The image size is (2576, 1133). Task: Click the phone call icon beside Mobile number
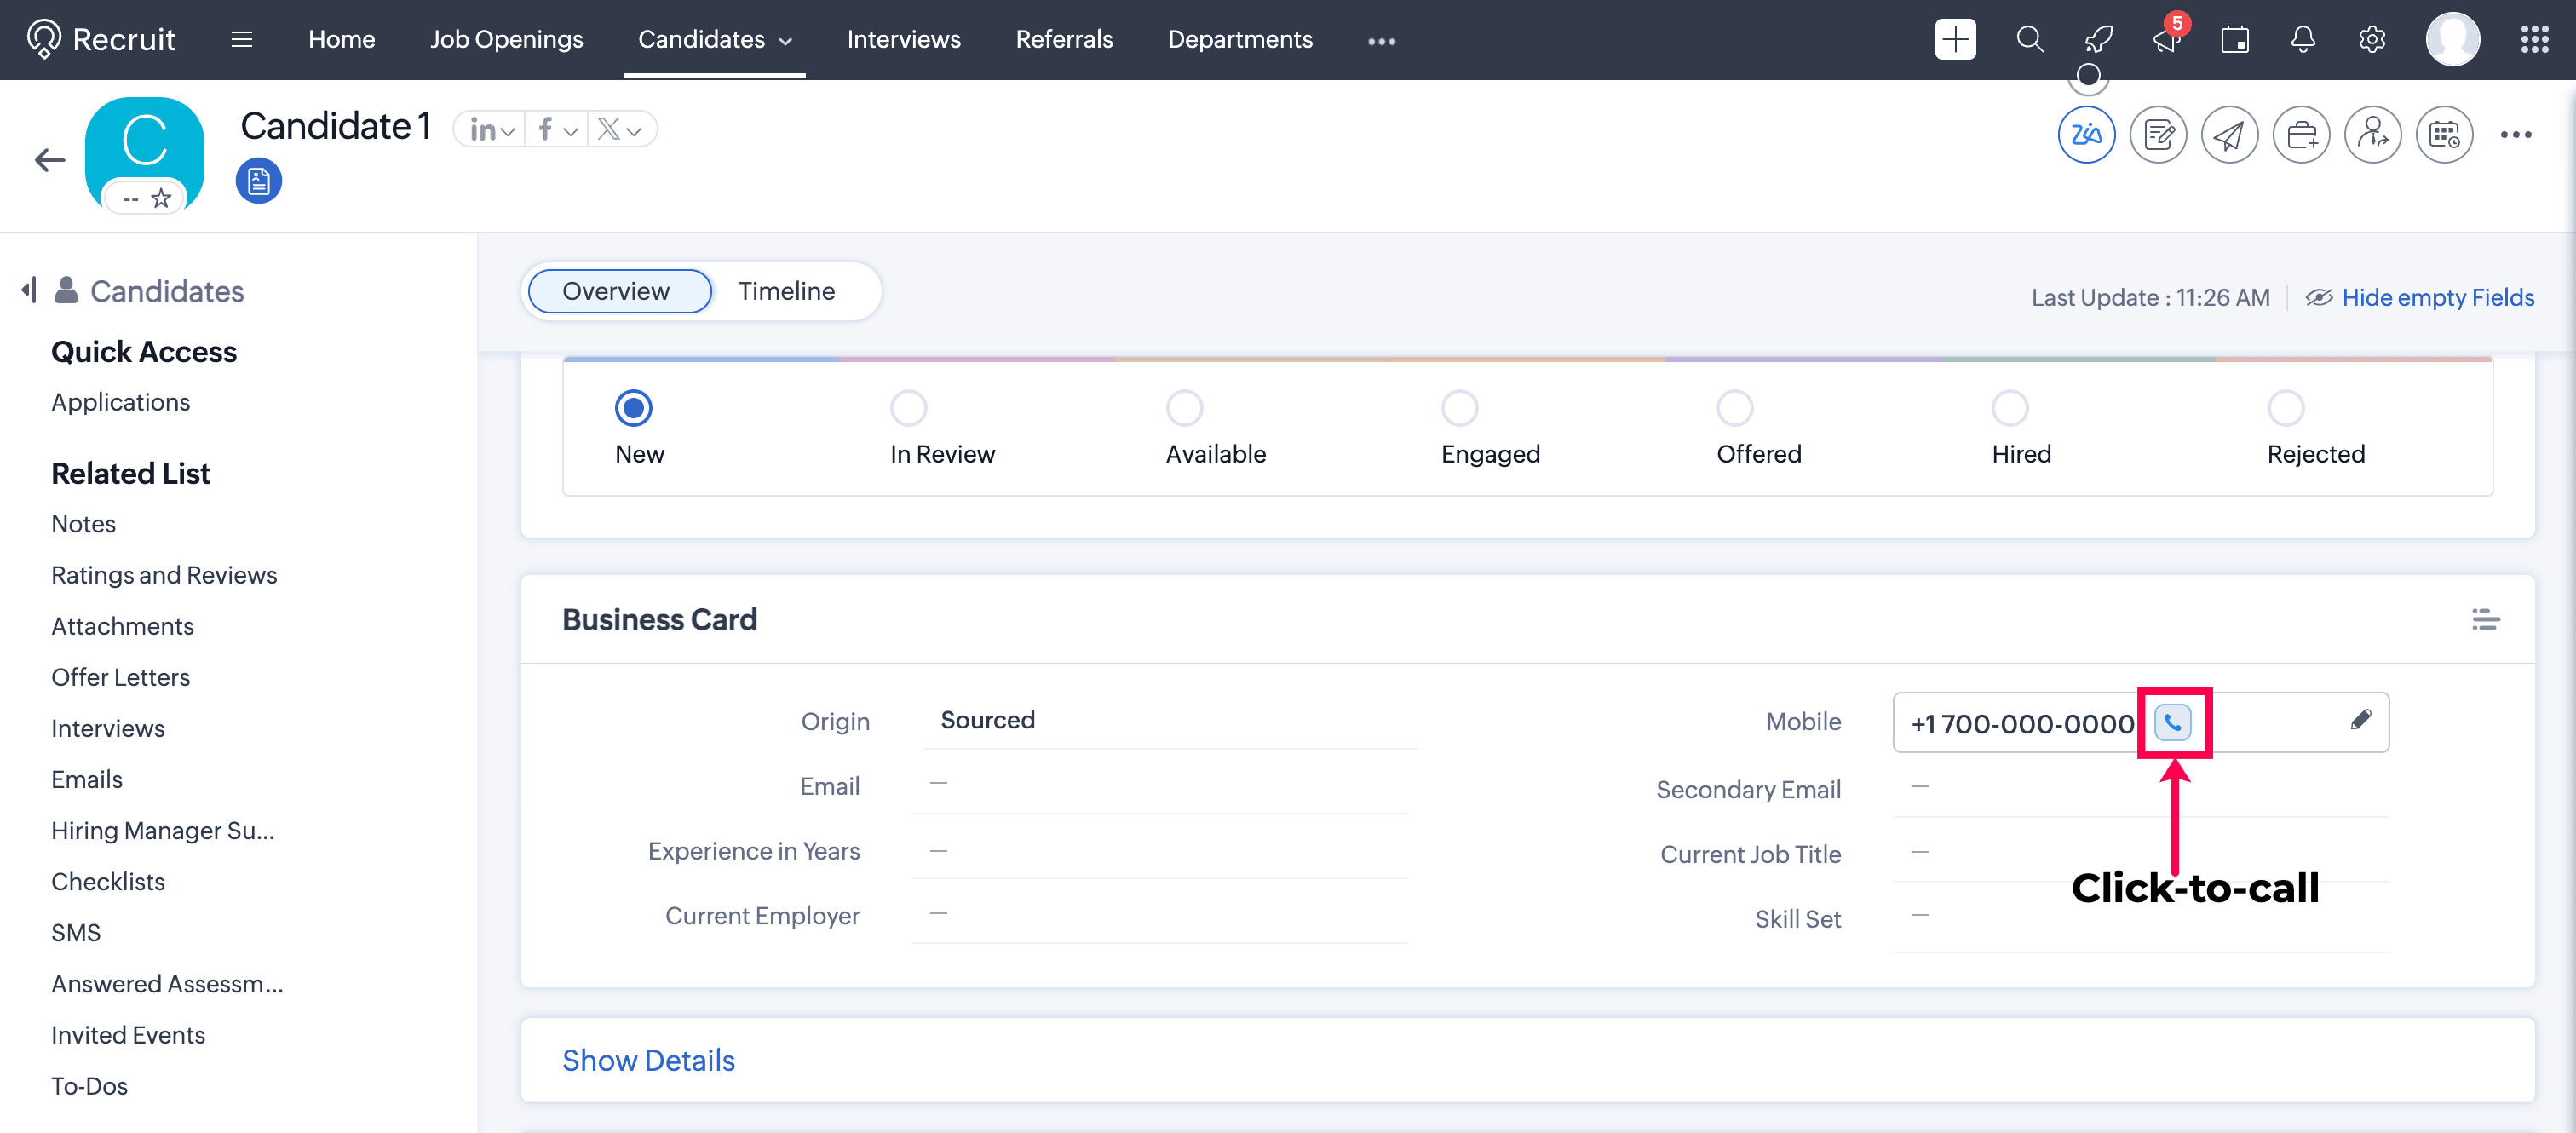tap(2172, 722)
